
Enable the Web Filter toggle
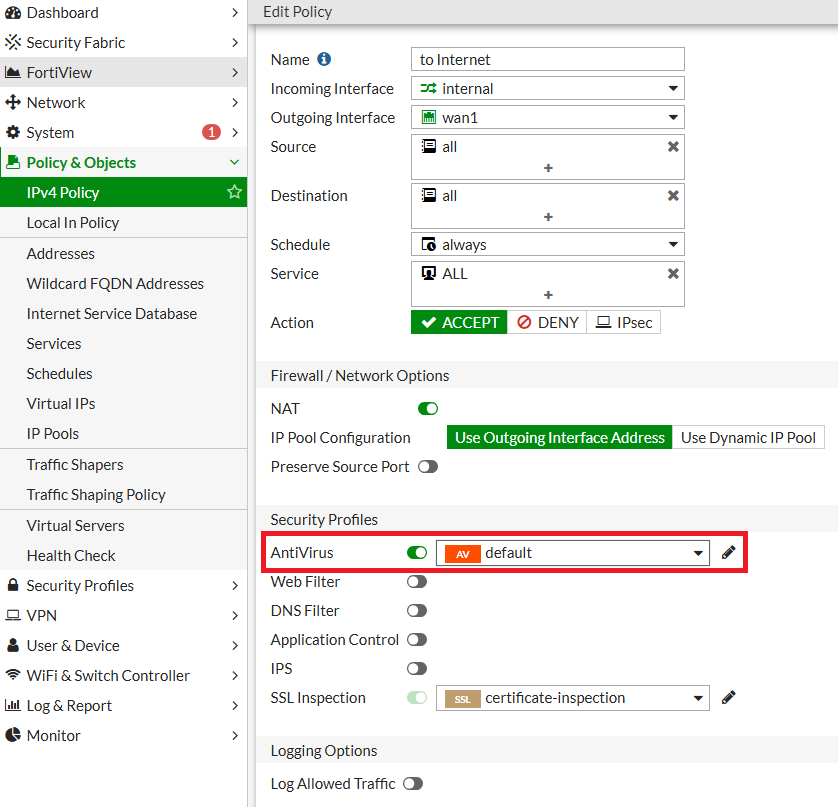point(417,581)
